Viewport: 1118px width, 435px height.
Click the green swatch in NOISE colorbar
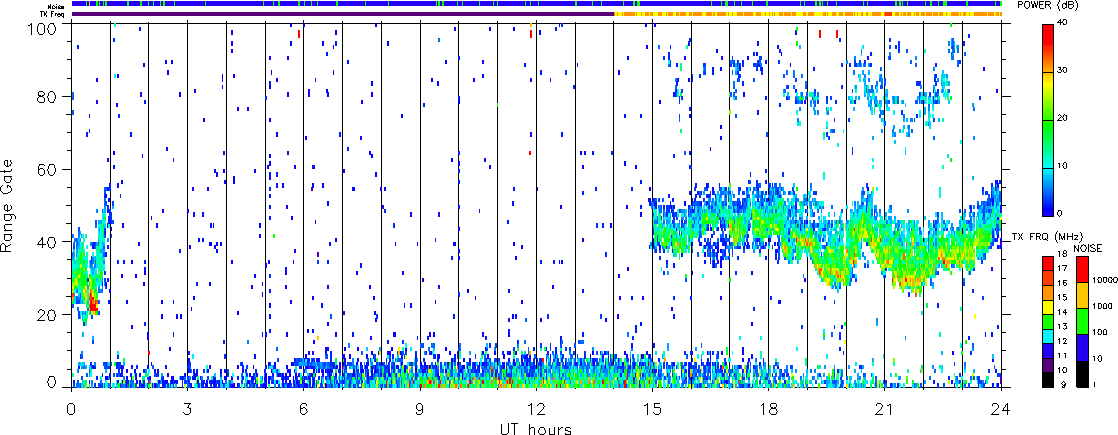1082,322
